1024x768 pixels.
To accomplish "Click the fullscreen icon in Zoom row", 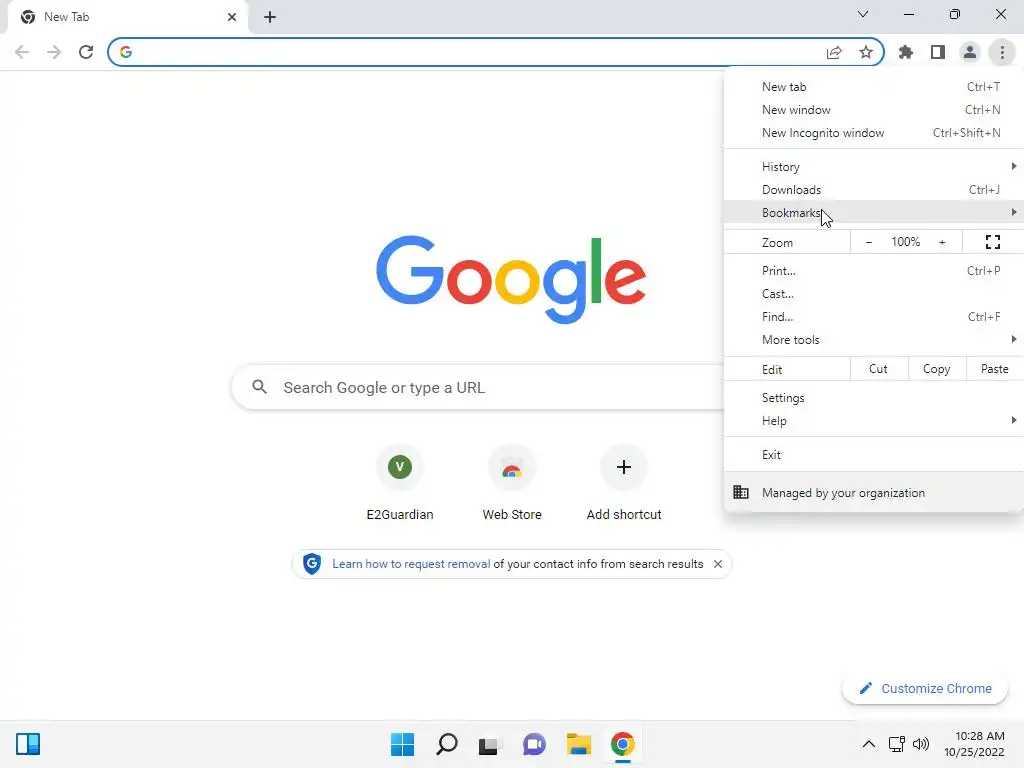I will tap(993, 242).
